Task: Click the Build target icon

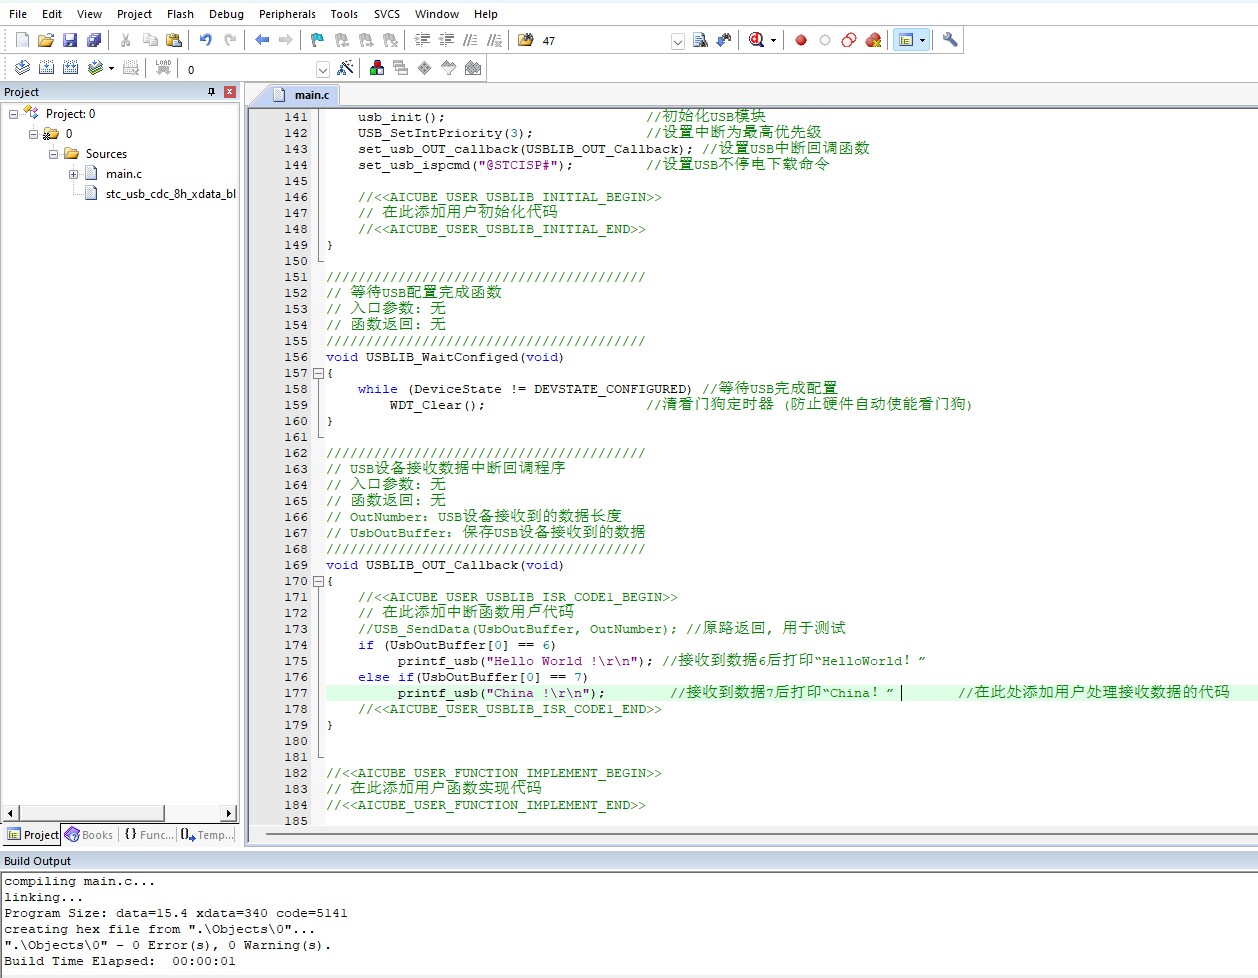Action: pyautogui.click(x=46, y=68)
